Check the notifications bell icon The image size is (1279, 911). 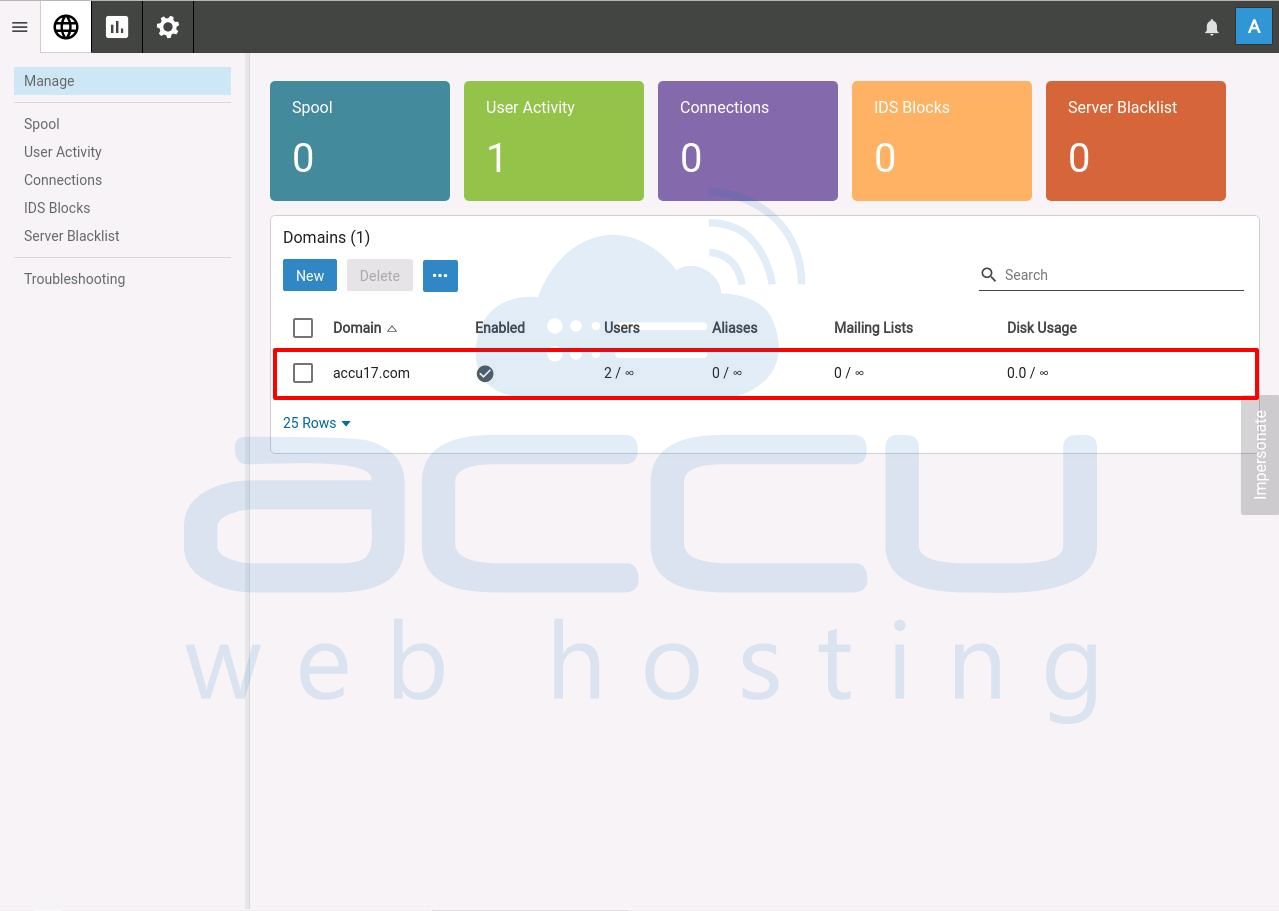[1212, 27]
